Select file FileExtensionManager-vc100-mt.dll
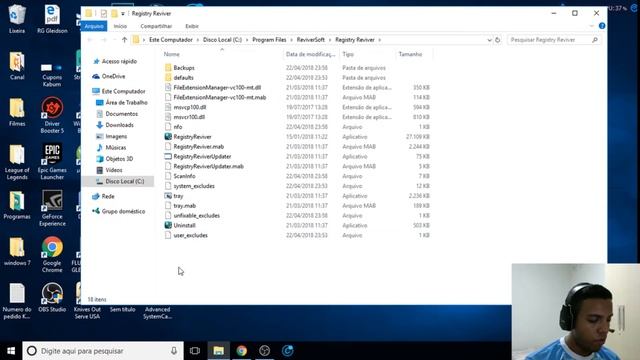 point(217,87)
